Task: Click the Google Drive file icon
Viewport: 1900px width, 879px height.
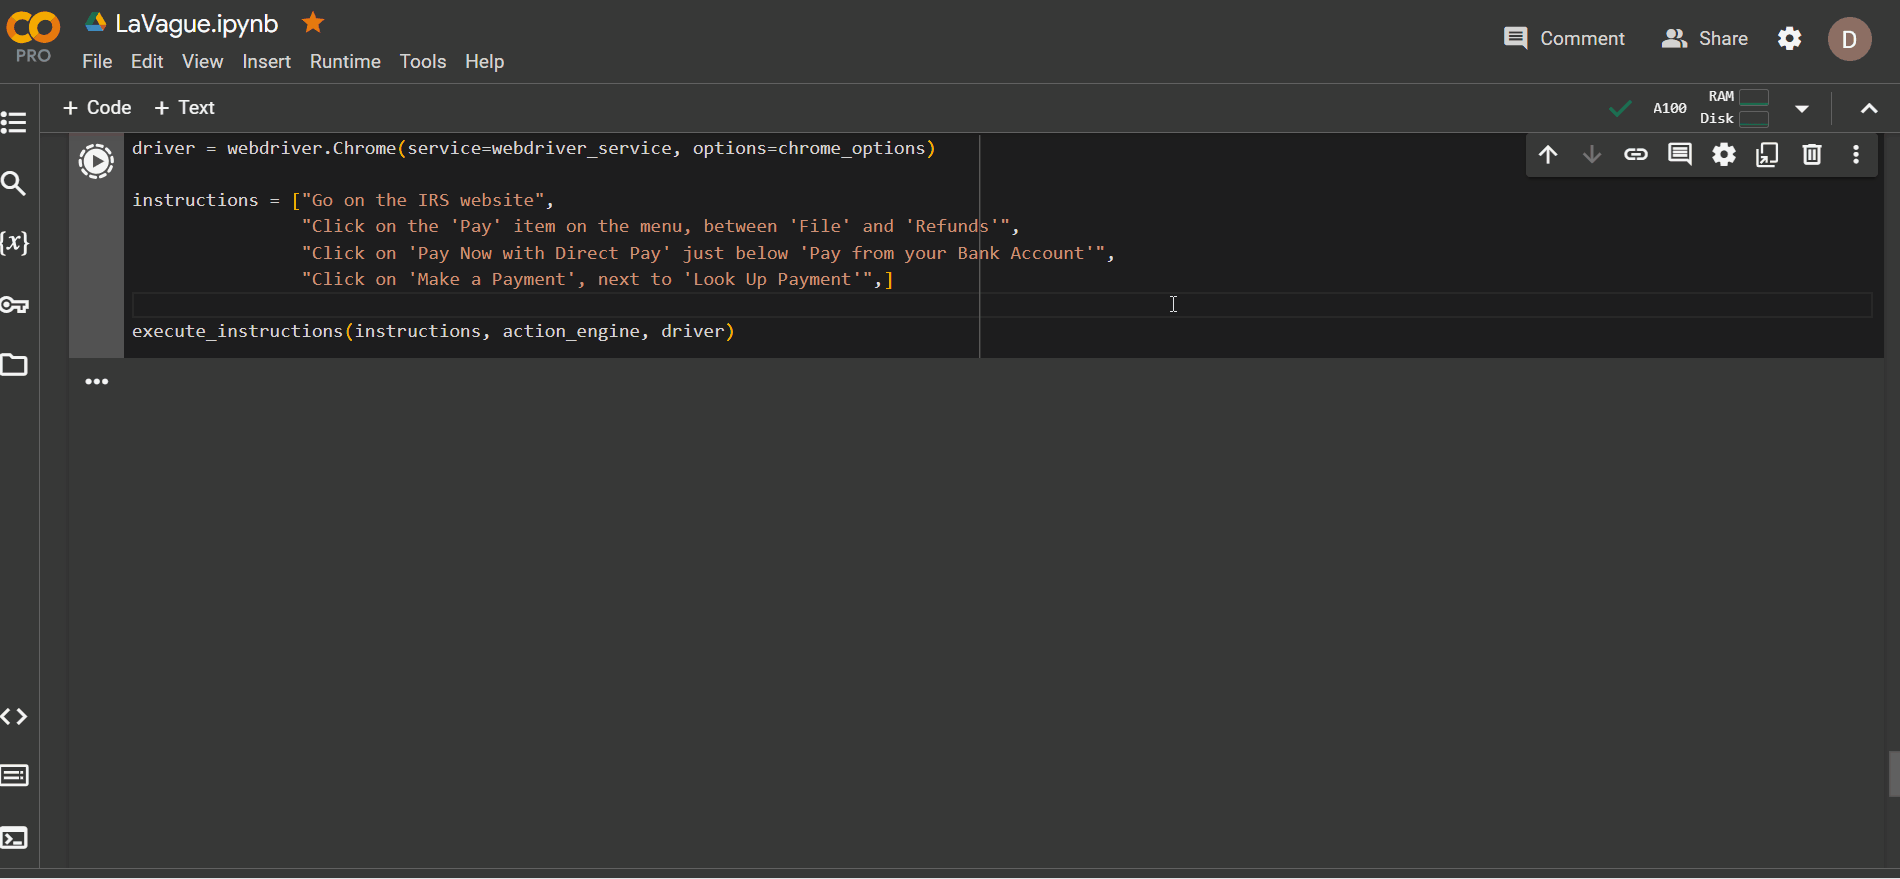Action: tap(96, 22)
